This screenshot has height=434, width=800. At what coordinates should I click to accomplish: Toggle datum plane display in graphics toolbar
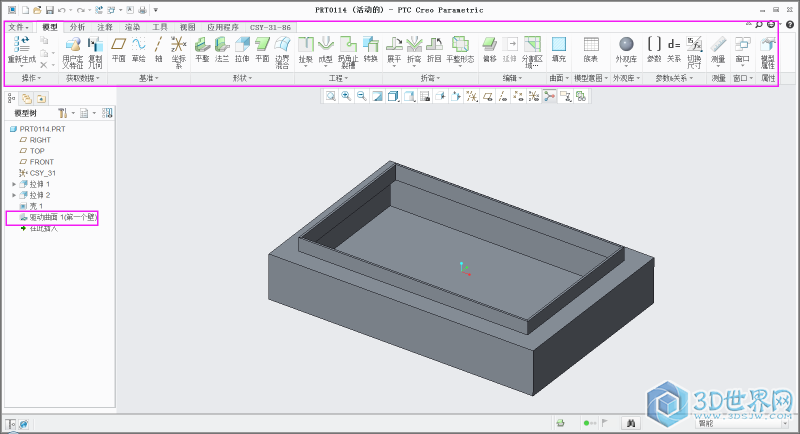click(488, 96)
